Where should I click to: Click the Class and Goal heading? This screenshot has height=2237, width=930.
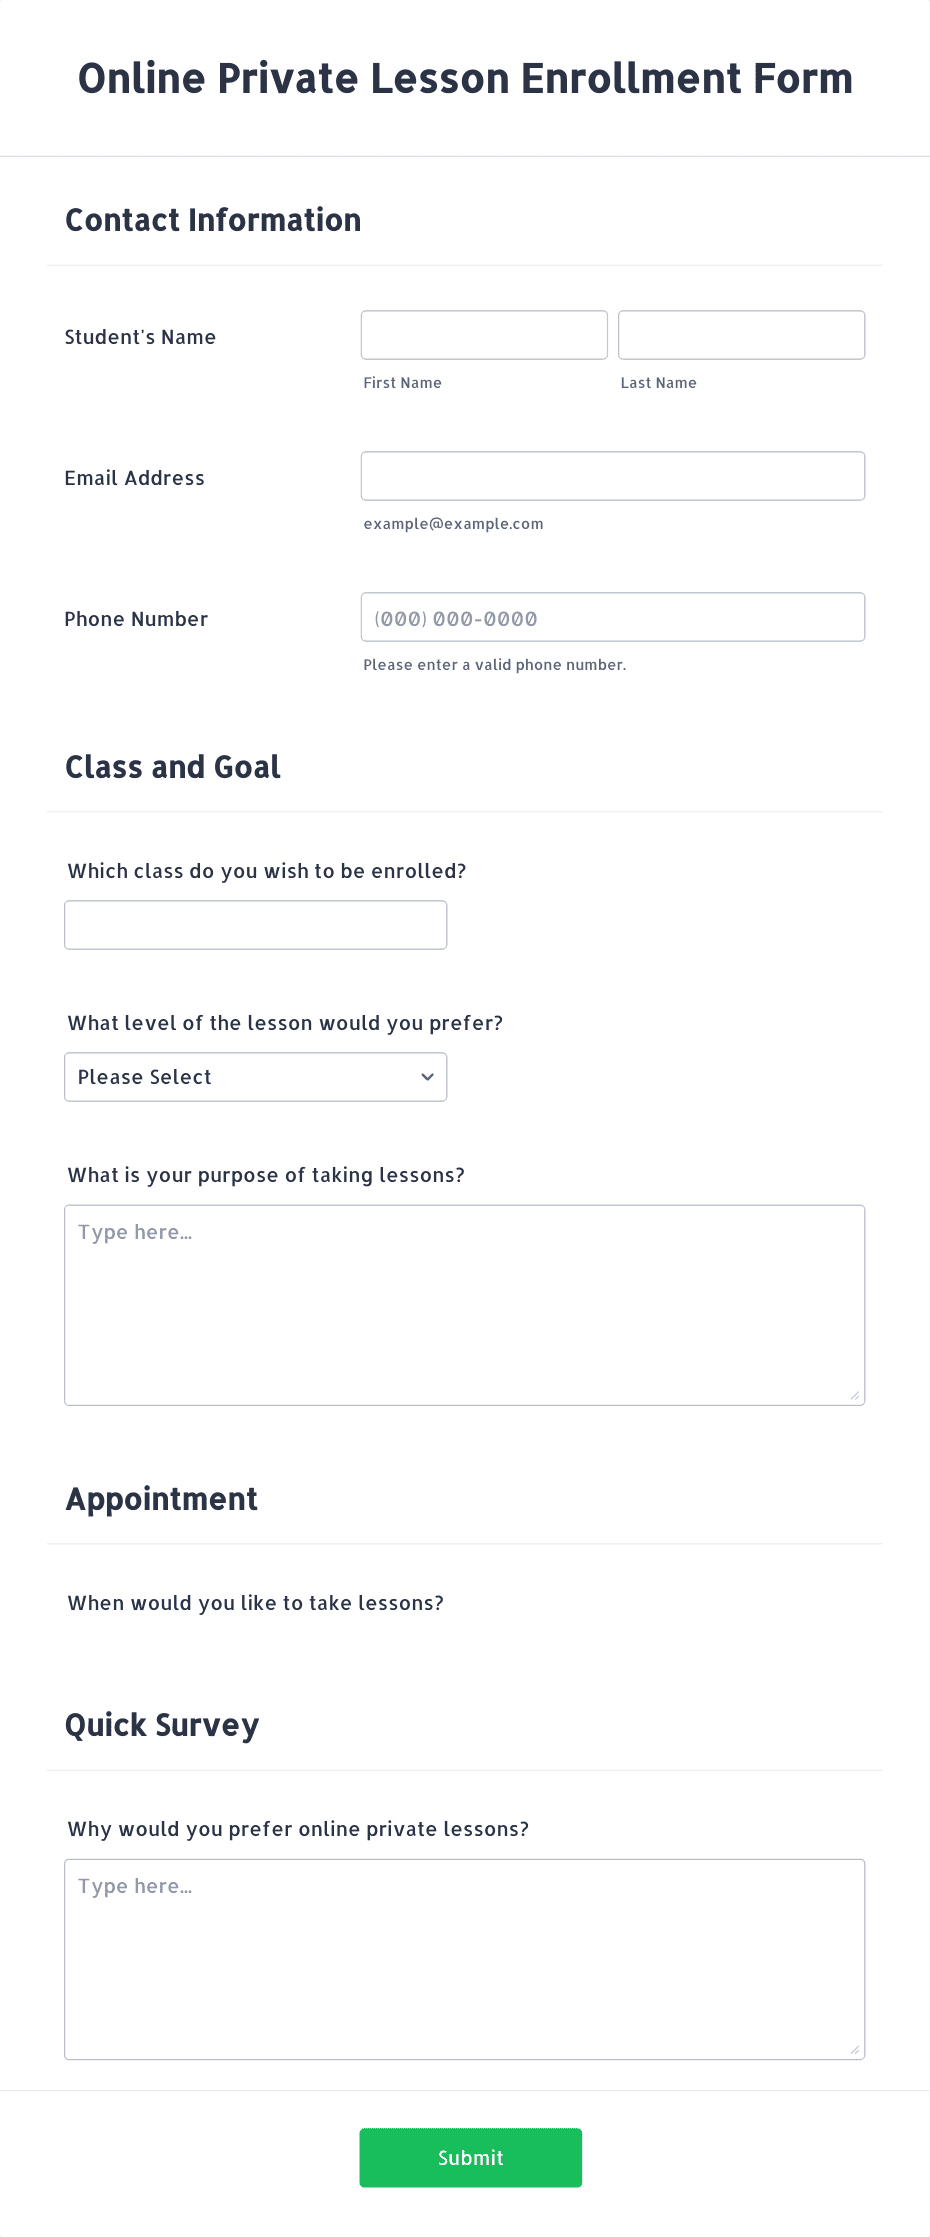[x=173, y=767]
